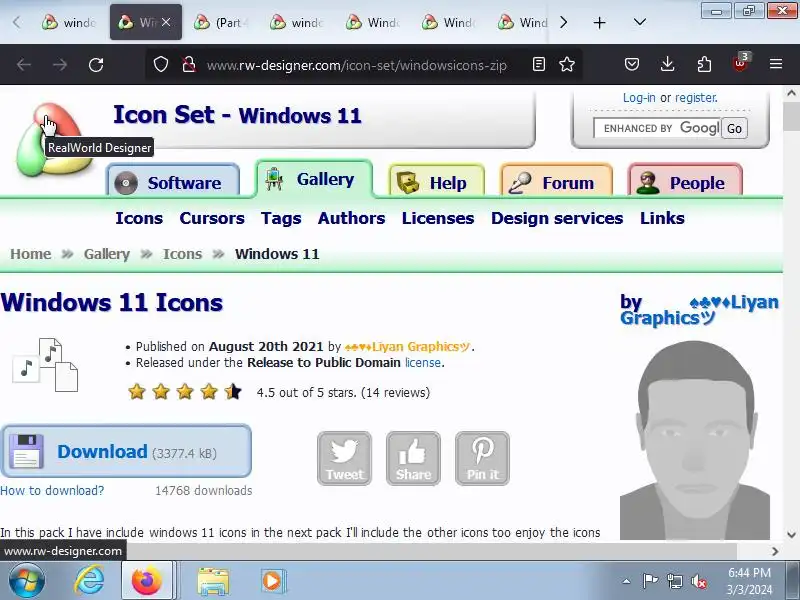Open the Help section tab

tap(436, 182)
